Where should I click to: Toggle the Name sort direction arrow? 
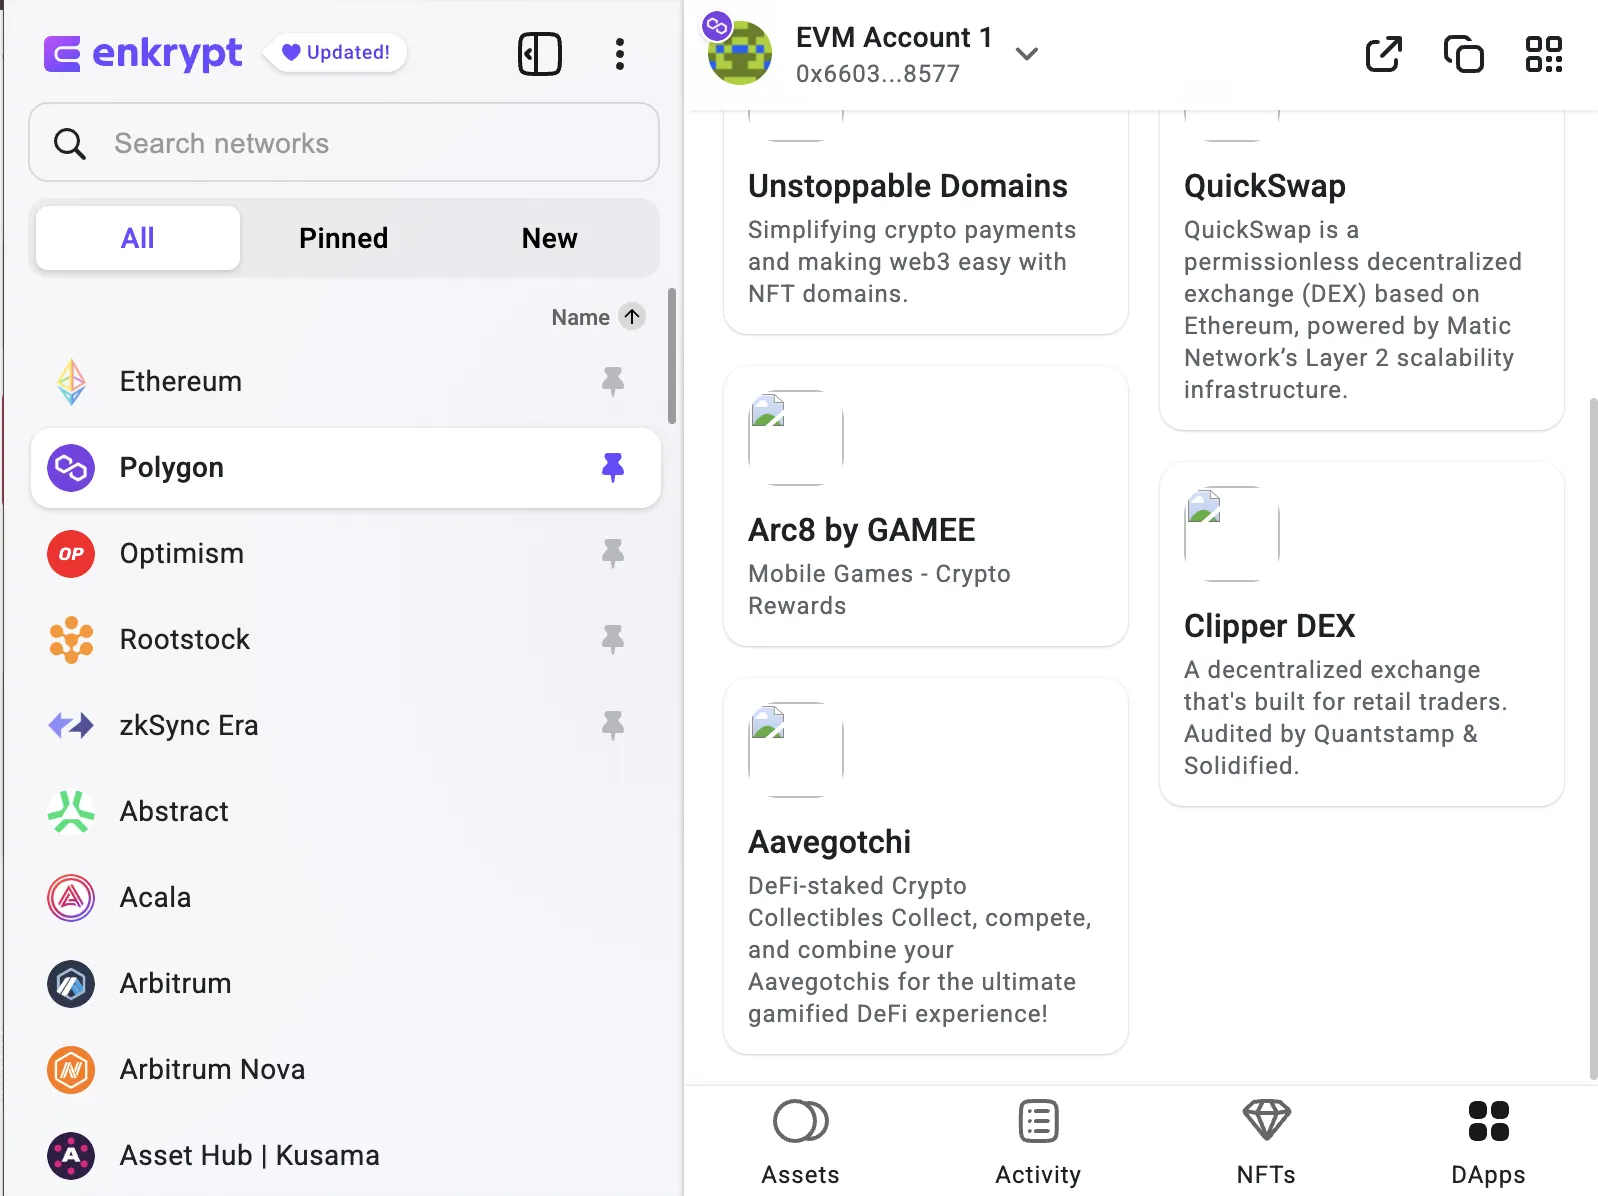pos(632,317)
